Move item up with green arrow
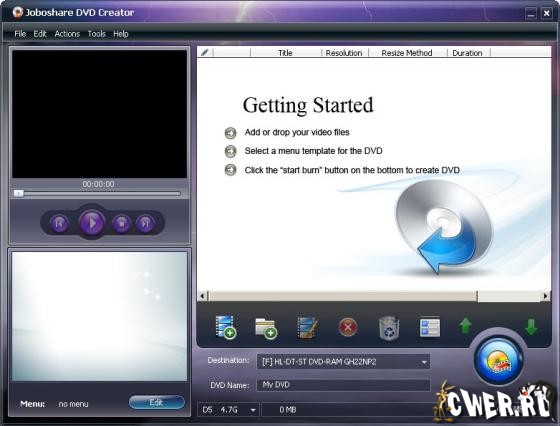The image size is (560, 426). (465, 326)
